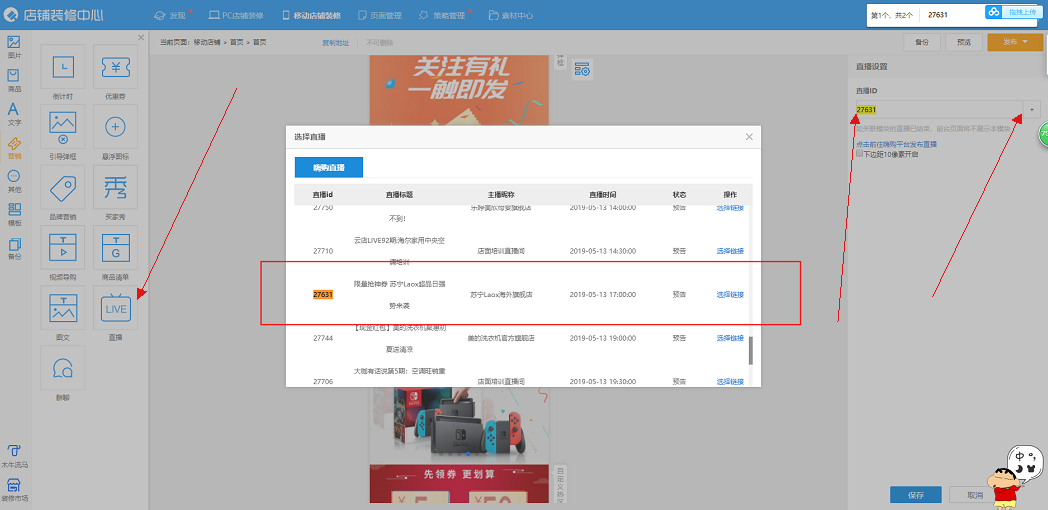Click the 店面培训直播间 cell at 14:30:00
The height and width of the screenshot is (510, 1048).
(x=501, y=251)
